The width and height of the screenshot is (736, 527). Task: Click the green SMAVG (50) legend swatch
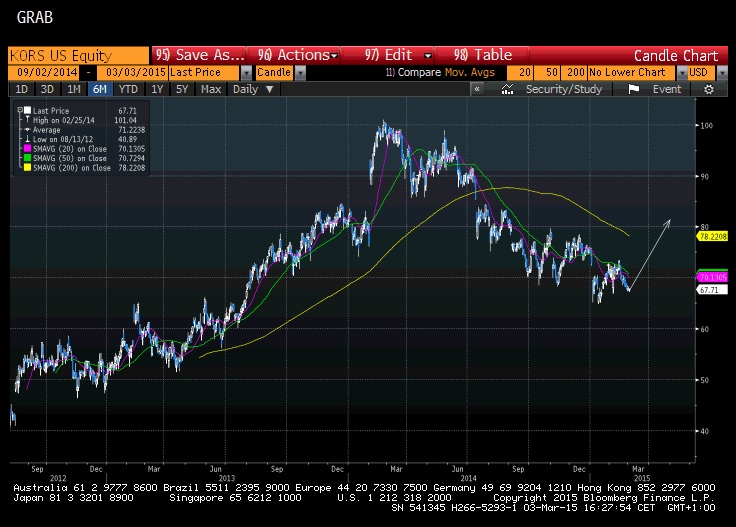[27, 158]
